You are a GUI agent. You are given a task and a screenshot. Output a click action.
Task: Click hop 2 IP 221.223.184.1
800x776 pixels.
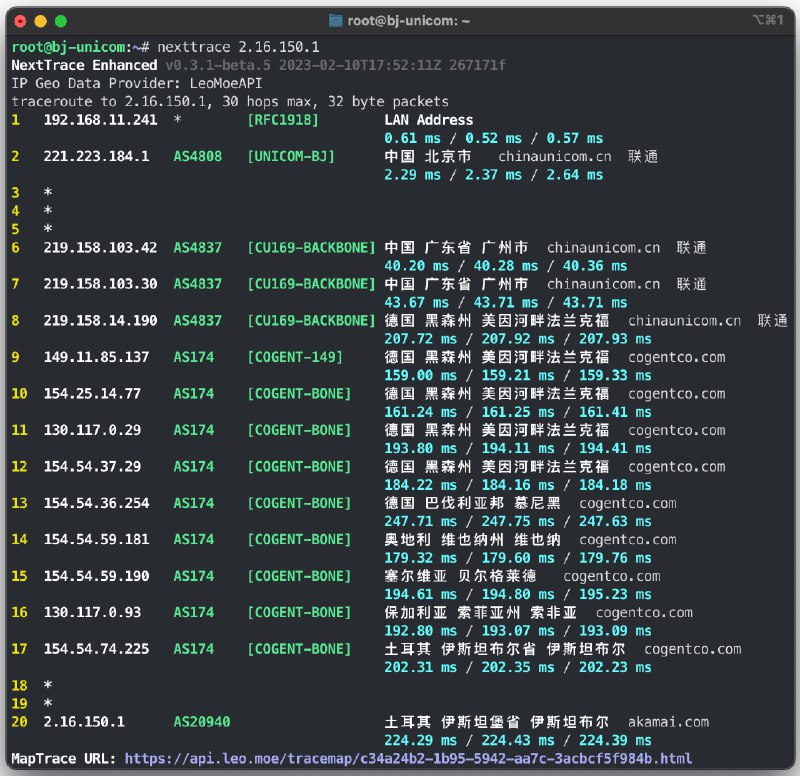pyautogui.click(x=96, y=157)
